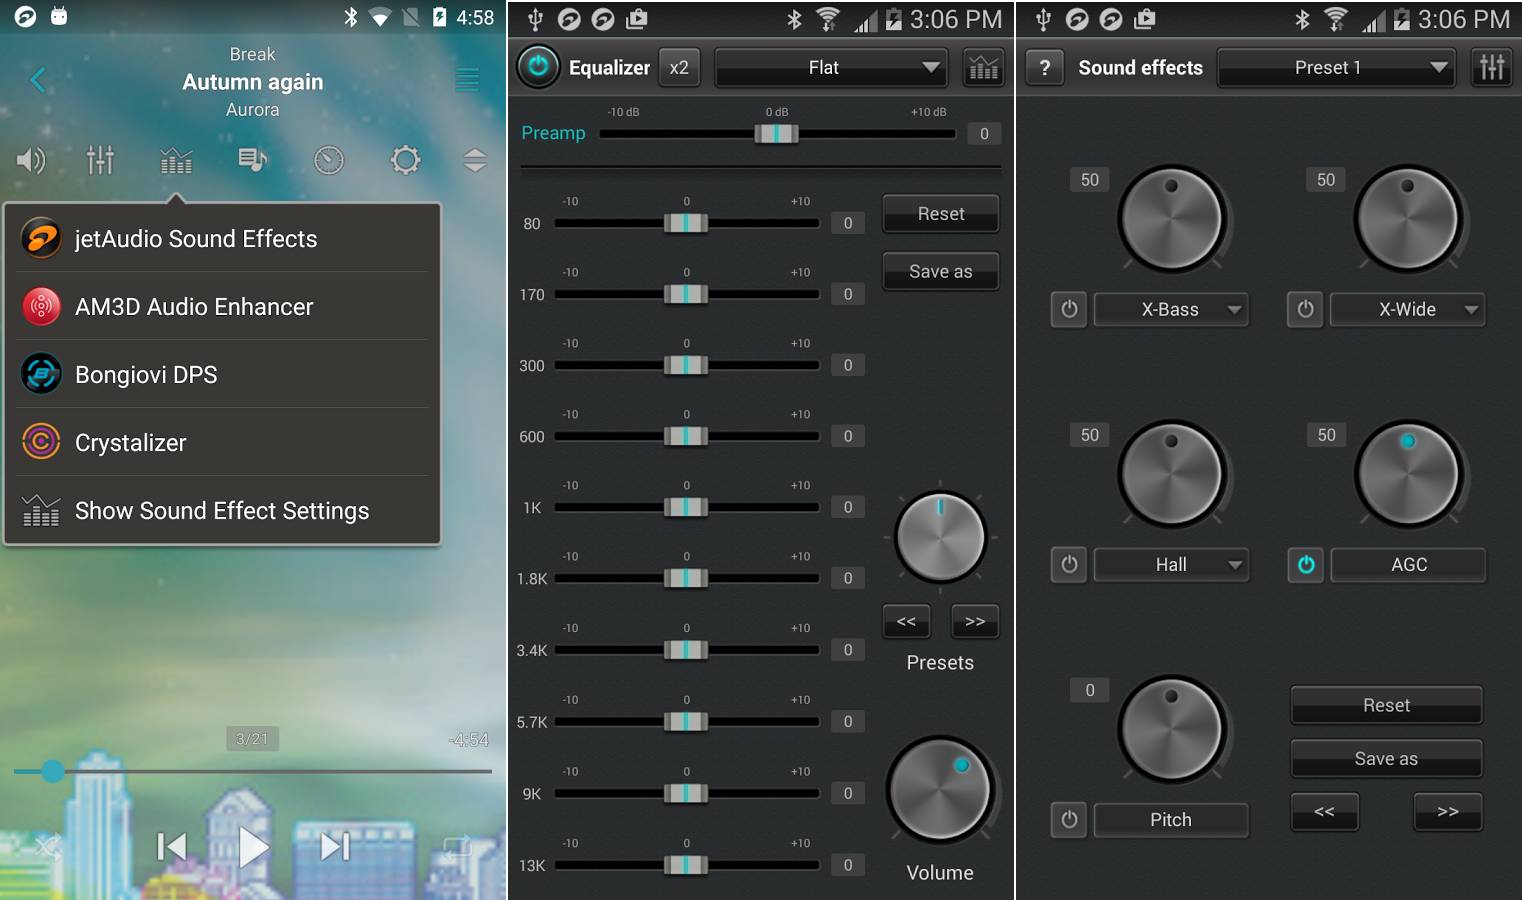Click the 13K band slider handle
This screenshot has height=900, width=1522.
click(x=686, y=865)
